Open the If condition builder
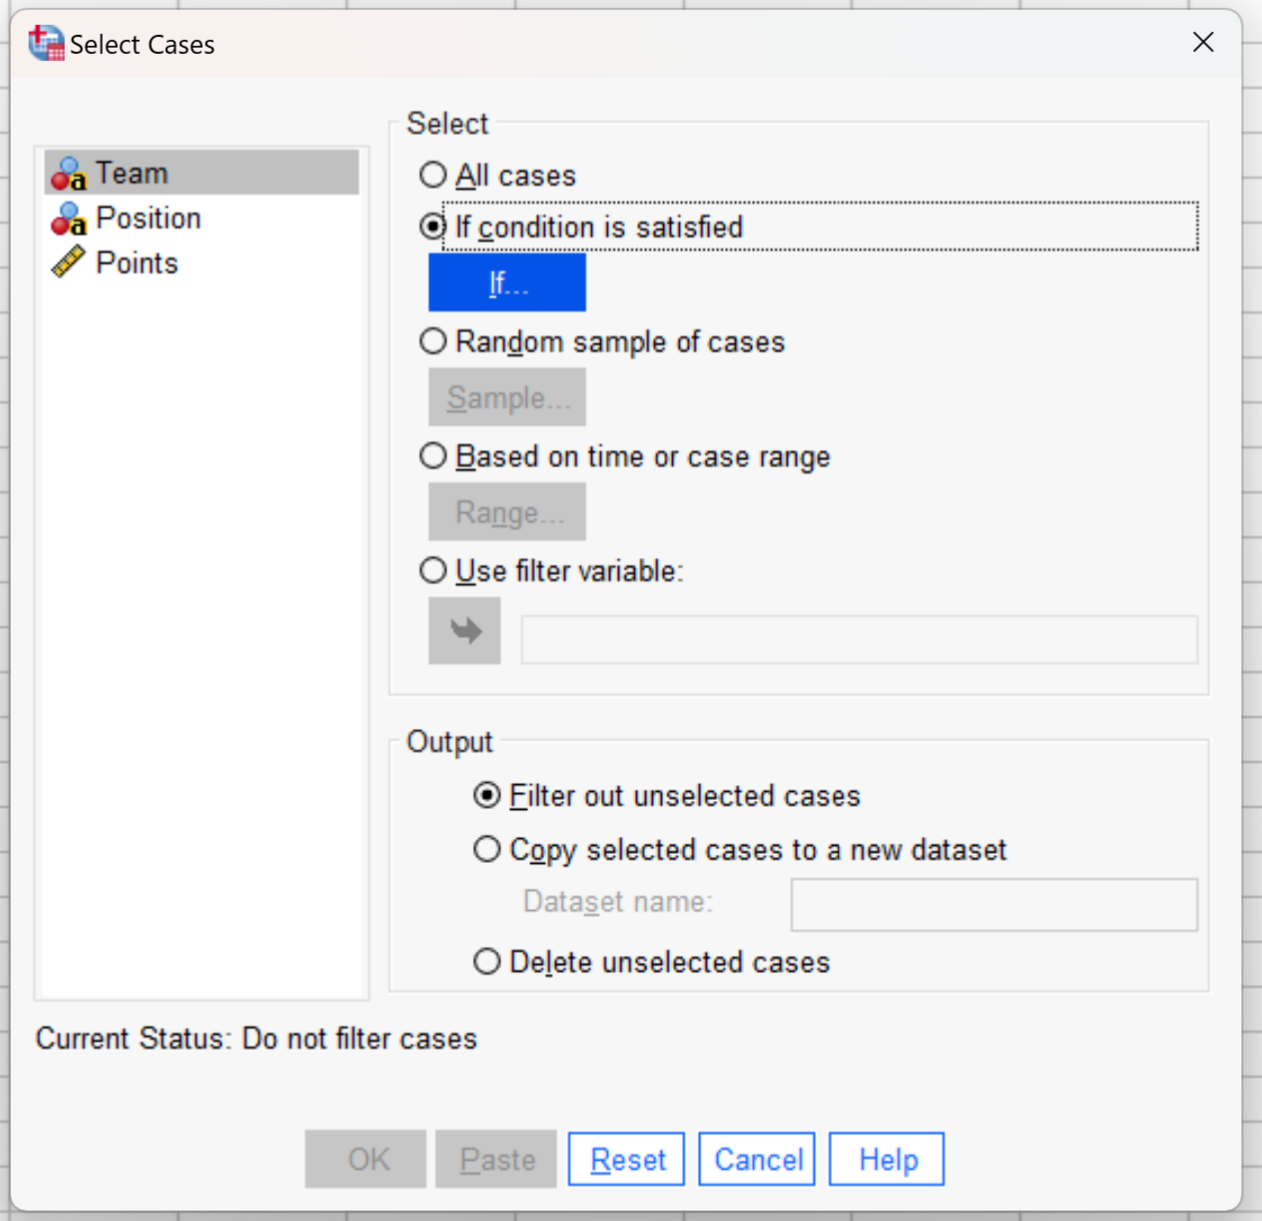1262x1221 pixels. pyautogui.click(x=507, y=282)
